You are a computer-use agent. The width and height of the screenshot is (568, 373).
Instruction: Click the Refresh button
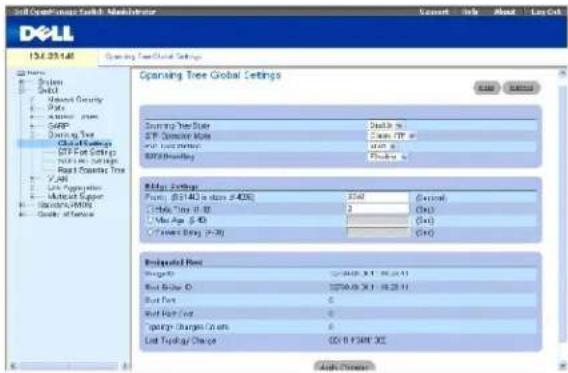[521, 88]
